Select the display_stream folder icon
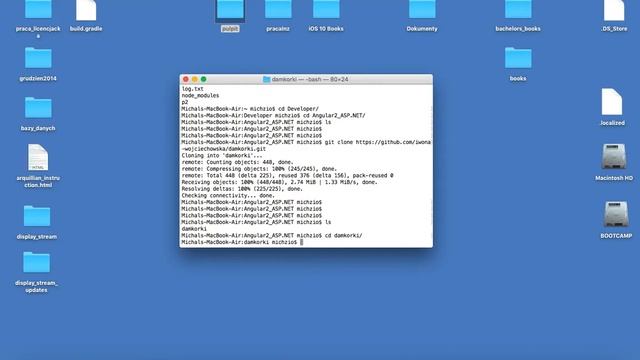 tap(37, 216)
